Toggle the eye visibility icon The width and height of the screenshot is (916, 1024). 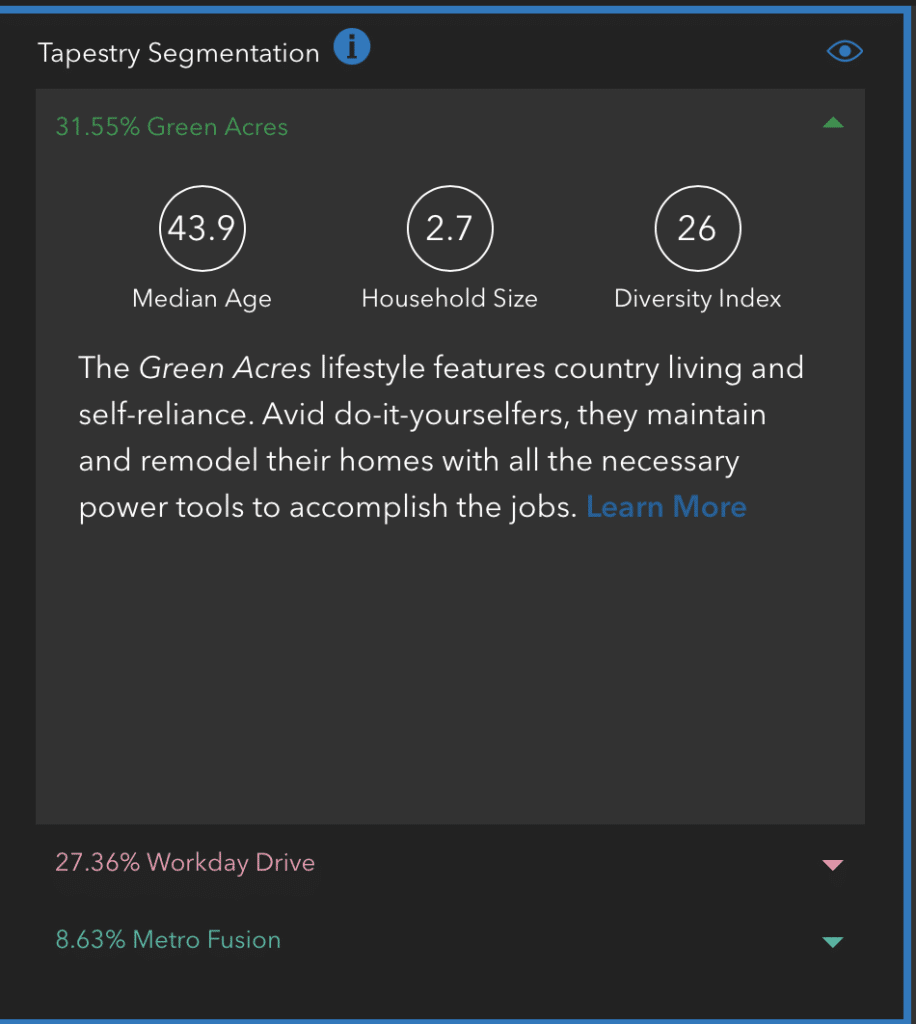(x=845, y=51)
